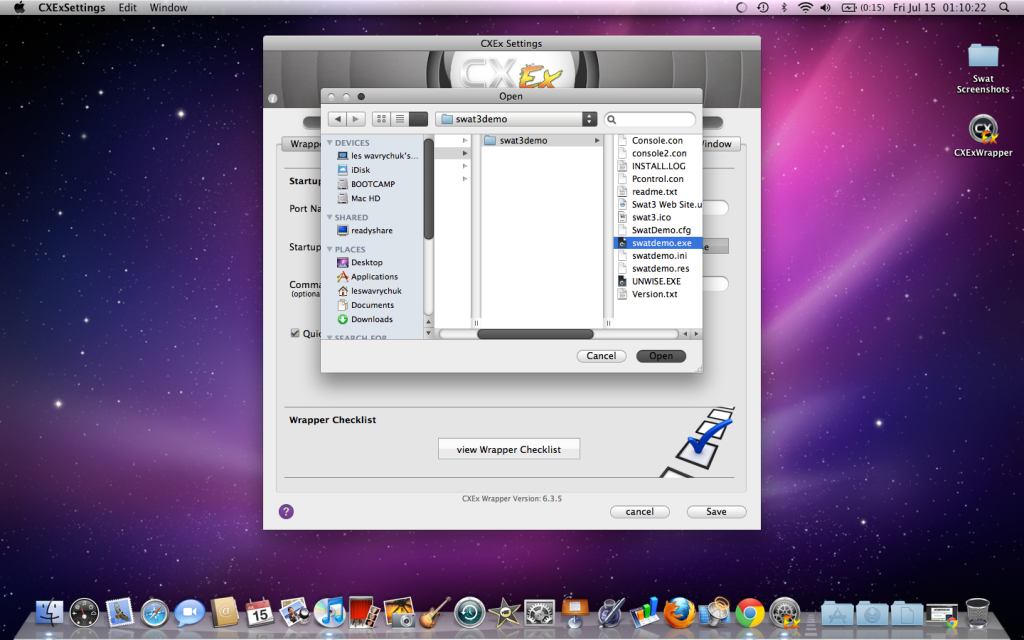The image size is (1024, 640).
Task: Open the CXExSettings menu
Action: [72, 7]
